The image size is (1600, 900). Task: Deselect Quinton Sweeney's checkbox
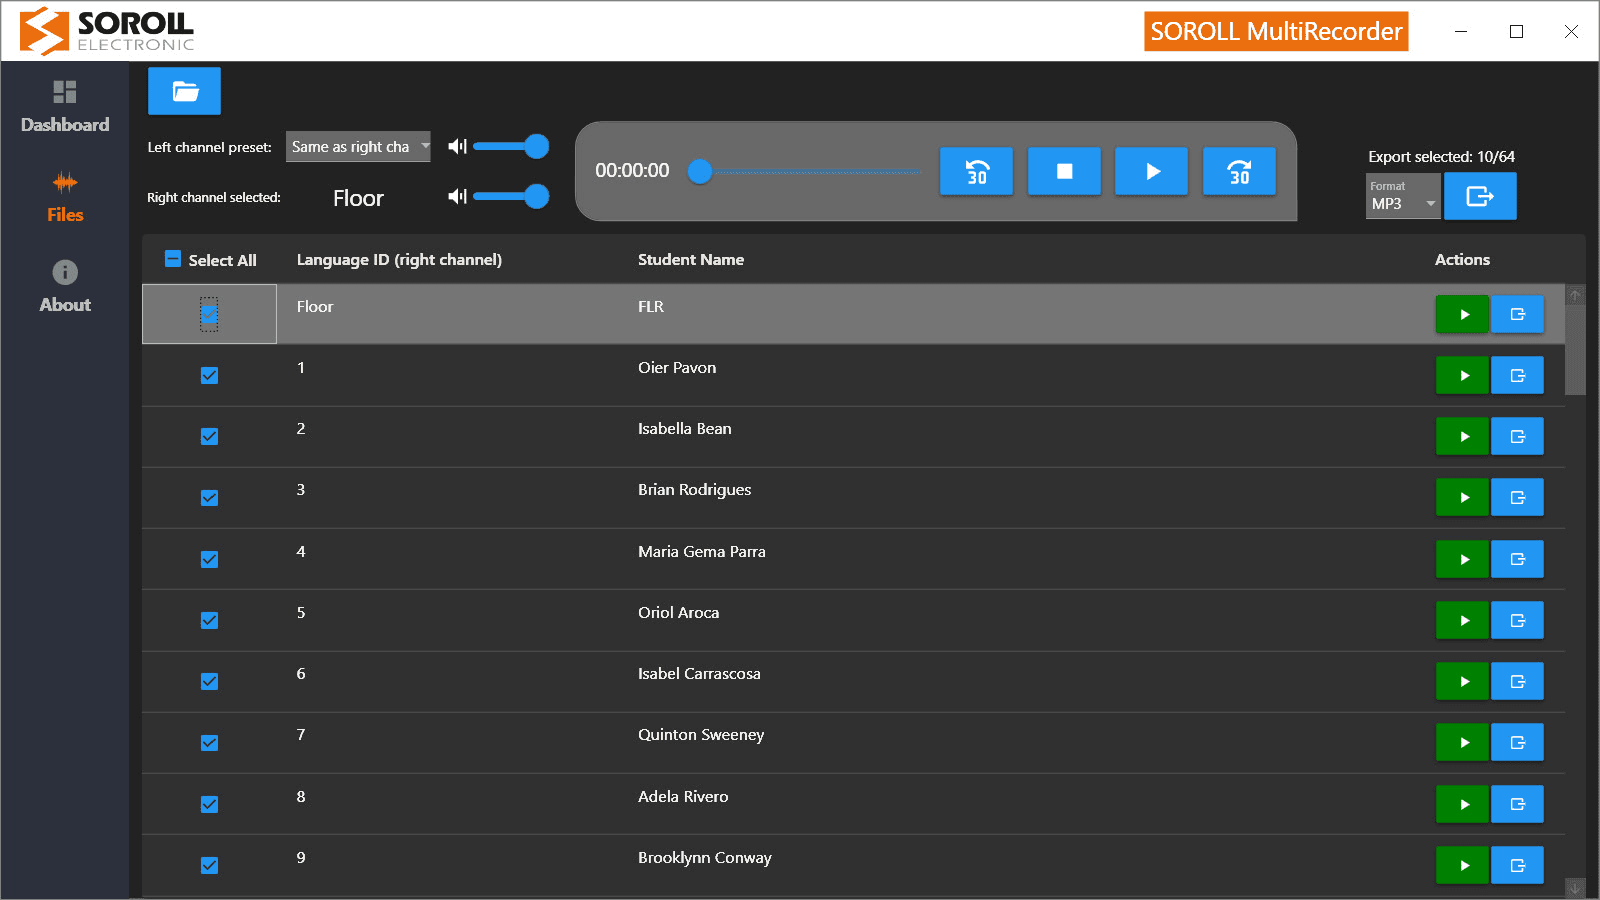coord(209,743)
